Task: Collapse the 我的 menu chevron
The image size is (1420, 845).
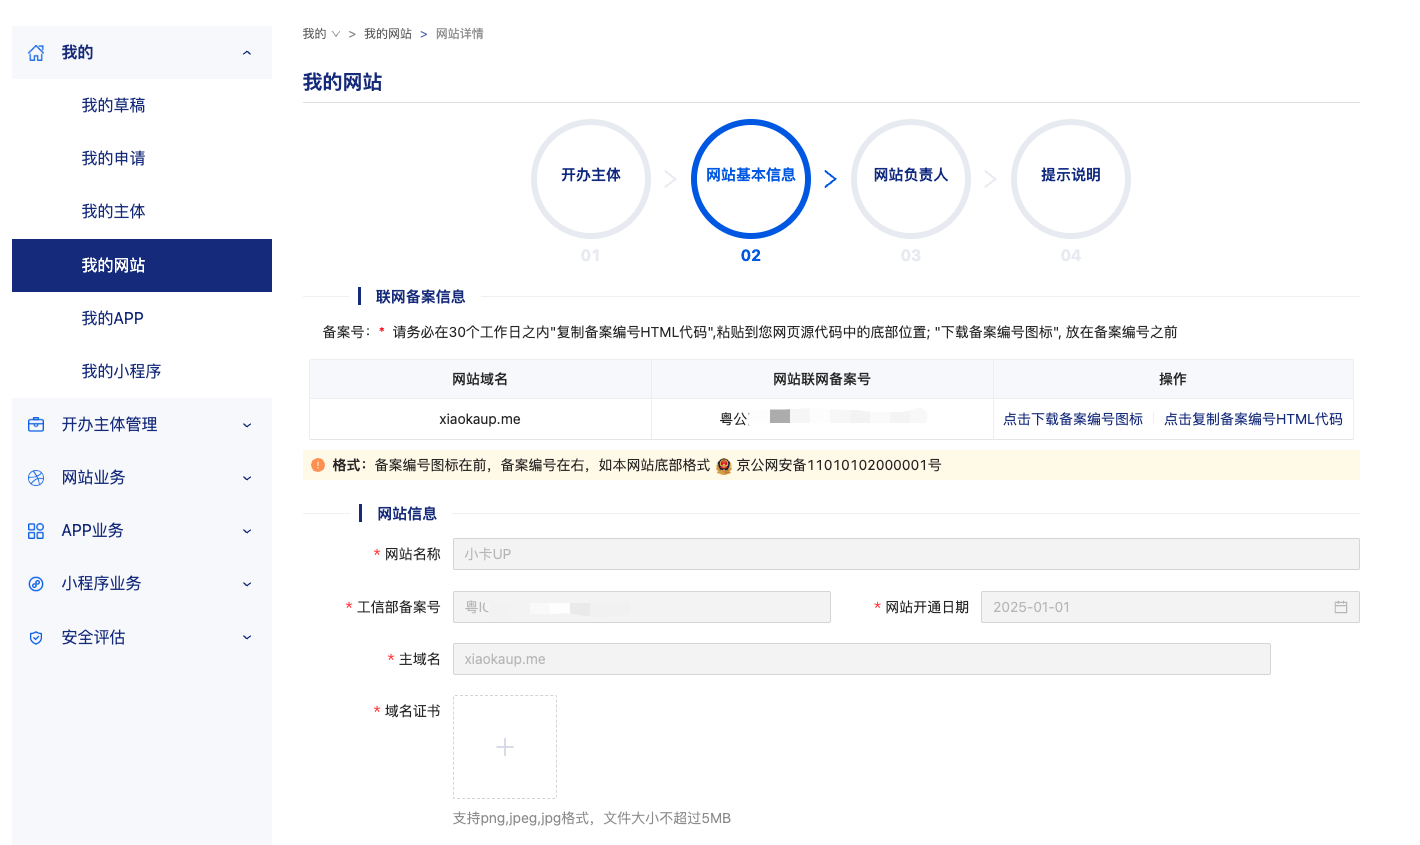Action: (x=247, y=53)
